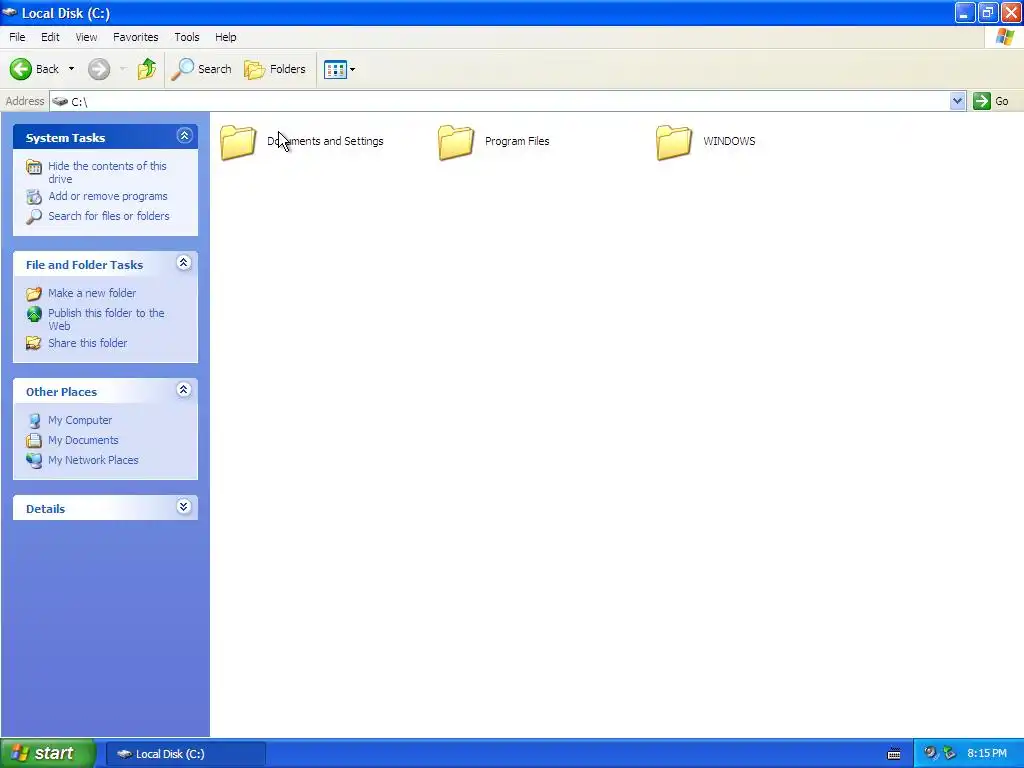The width and height of the screenshot is (1024, 768).
Task: Open My Documents from Other Places
Action: point(83,440)
